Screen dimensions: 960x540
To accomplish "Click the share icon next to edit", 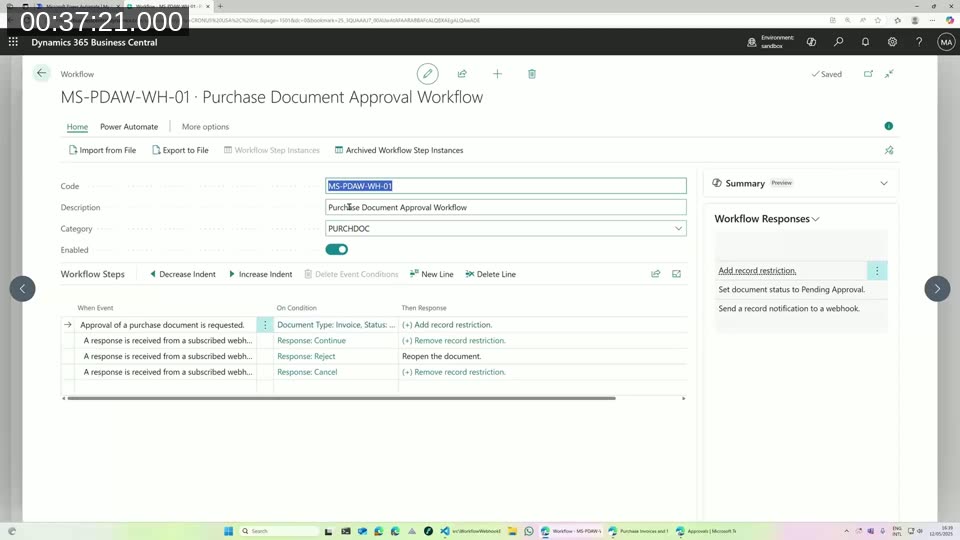I will [462, 74].
